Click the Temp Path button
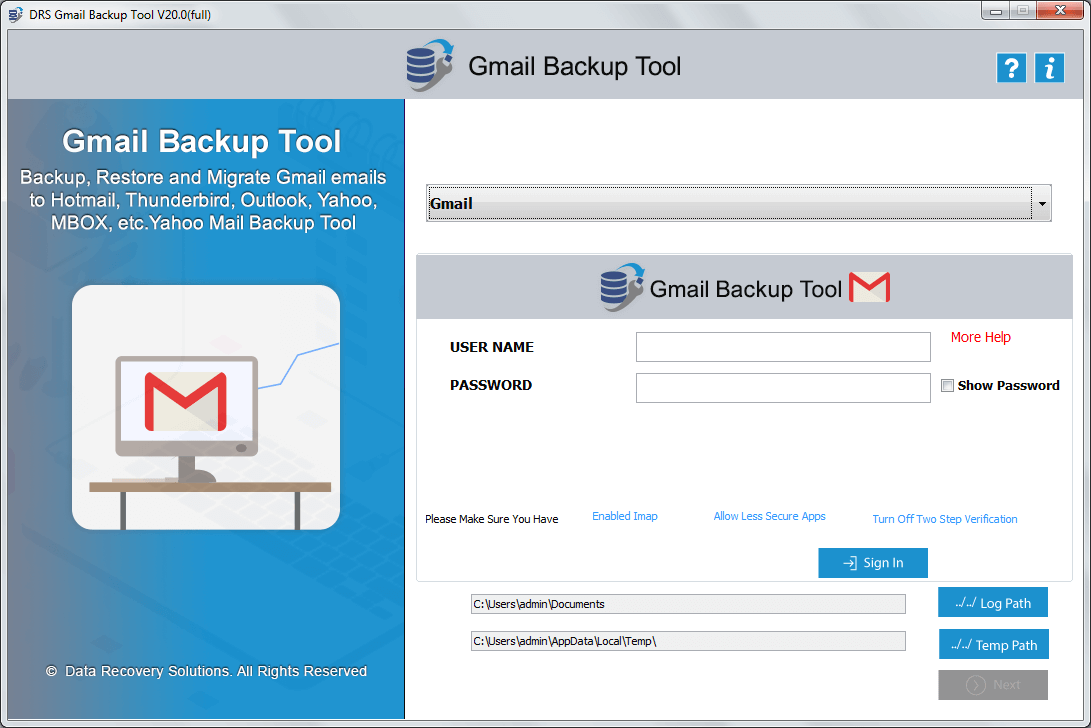Image resolution: width=1091 pixels, height=728 pixels. pyautogui.click(x=994, y=644)
